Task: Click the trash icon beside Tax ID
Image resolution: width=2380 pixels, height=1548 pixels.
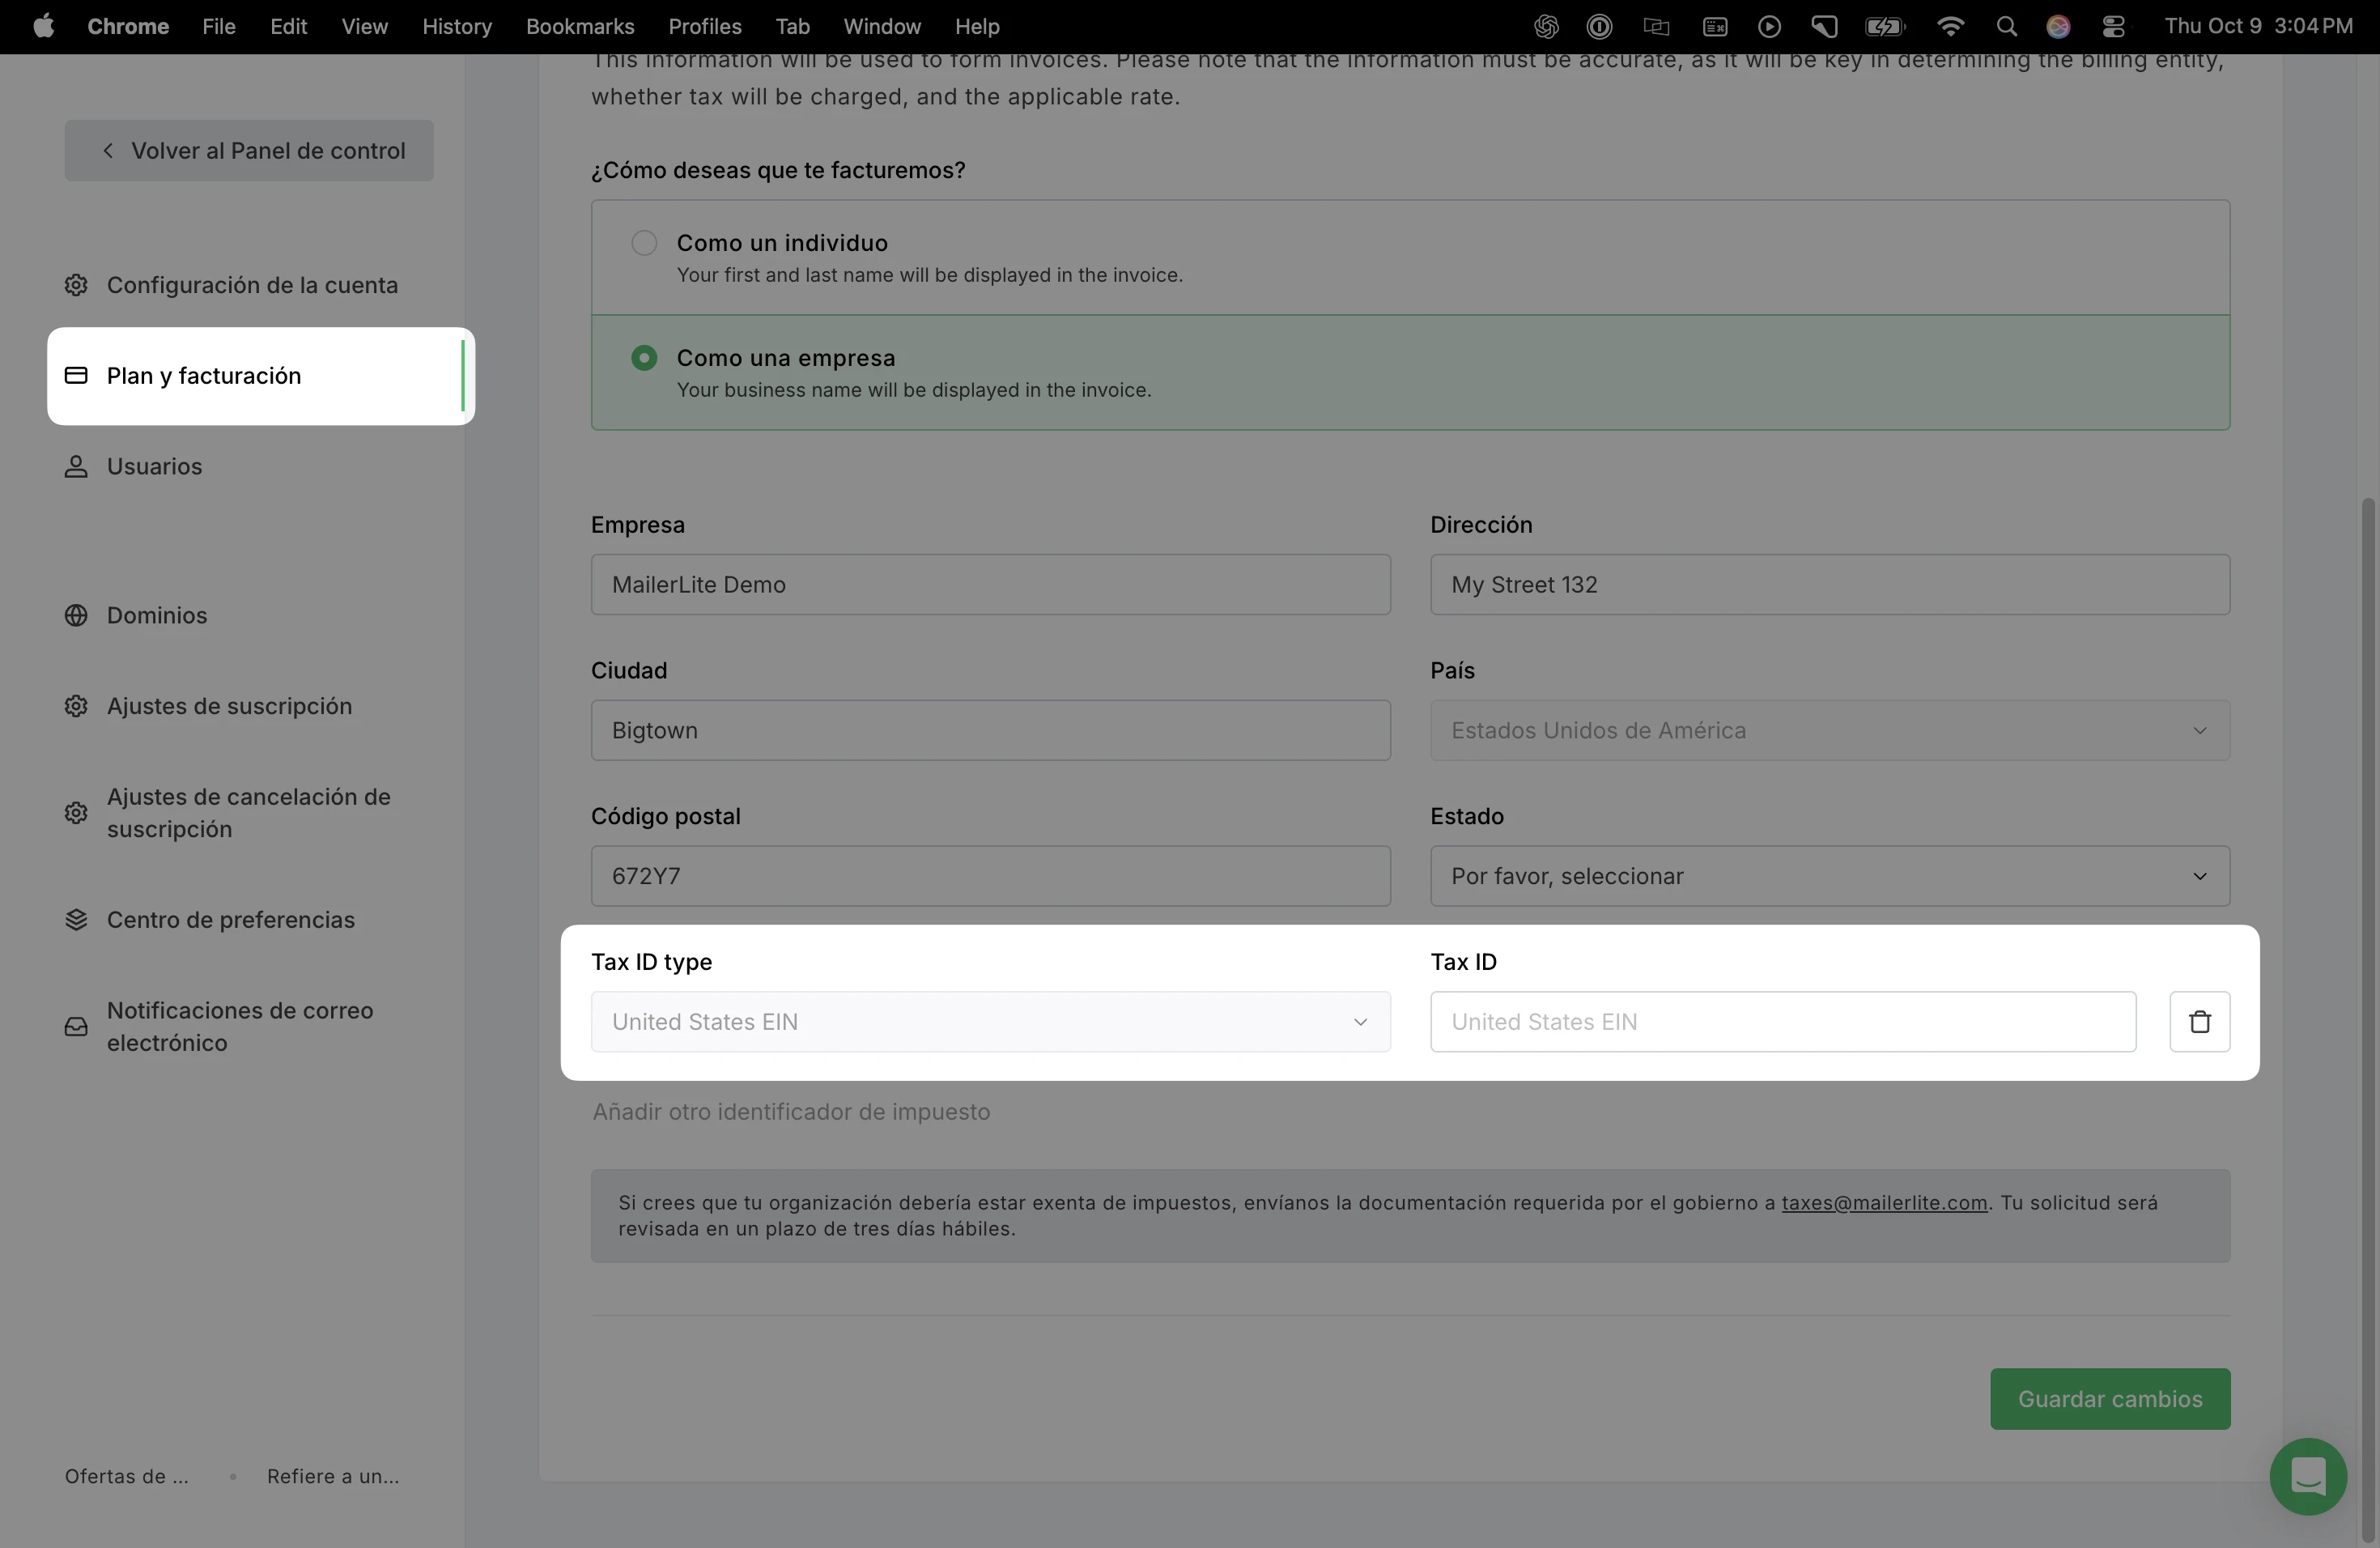Action: [x=2199, y=1021]
